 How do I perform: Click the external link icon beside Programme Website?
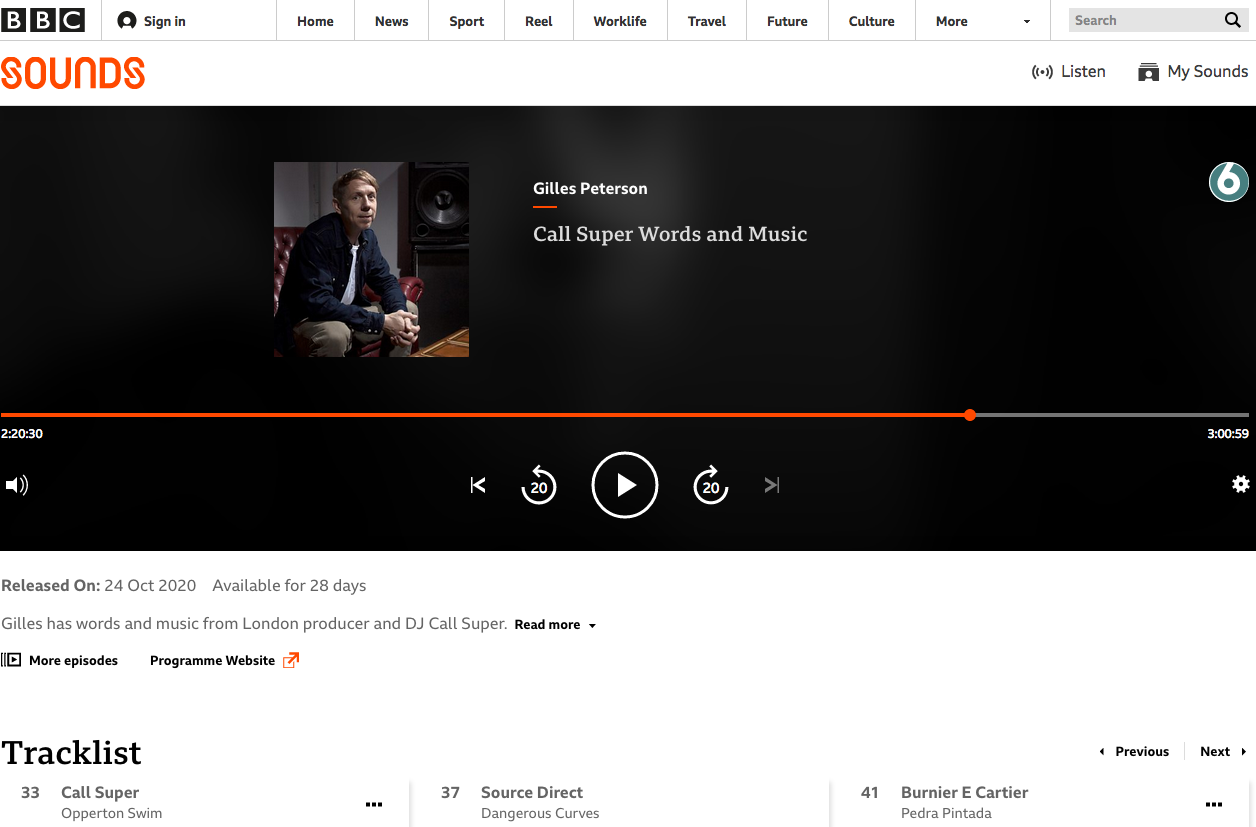(x=291, y=660)
